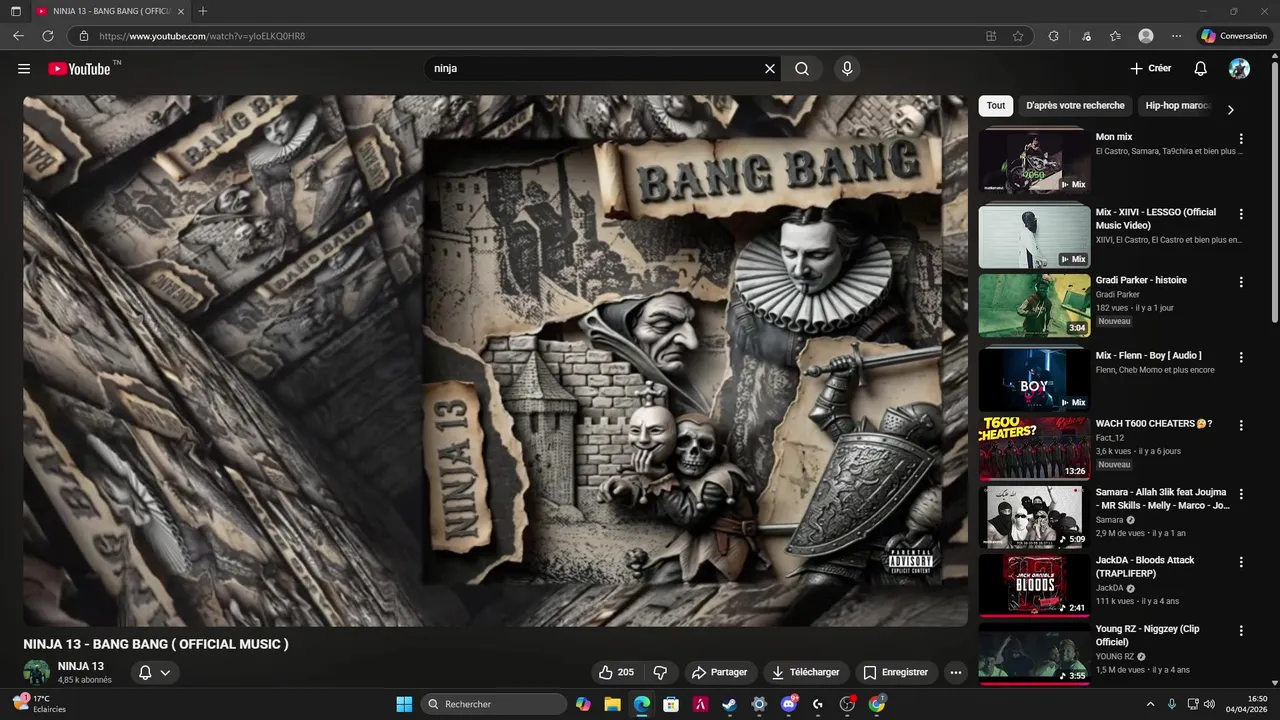The width and height of the screenshot is (1280, 720).
Task: Open the notifications bell in the header
Action: tap(1201, 69)
